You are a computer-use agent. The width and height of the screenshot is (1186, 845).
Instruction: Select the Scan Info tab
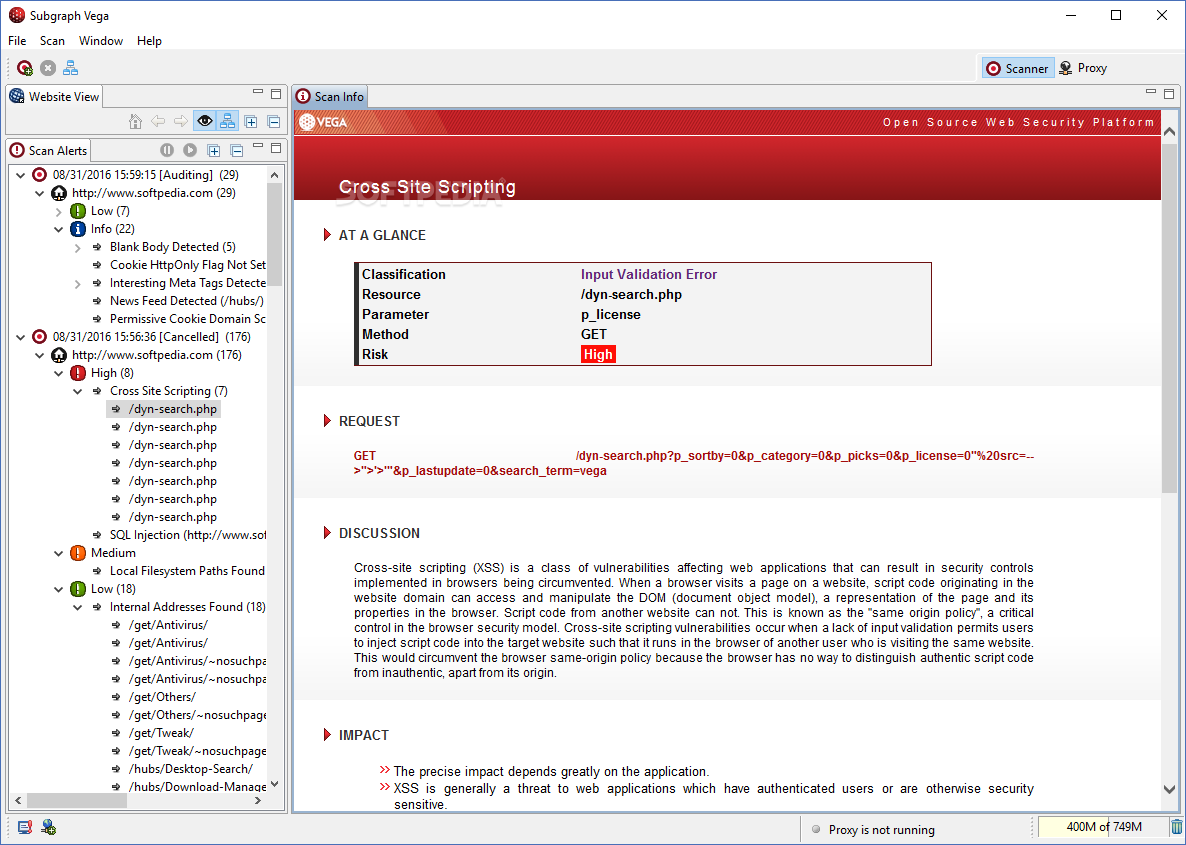tap(331, 97)
